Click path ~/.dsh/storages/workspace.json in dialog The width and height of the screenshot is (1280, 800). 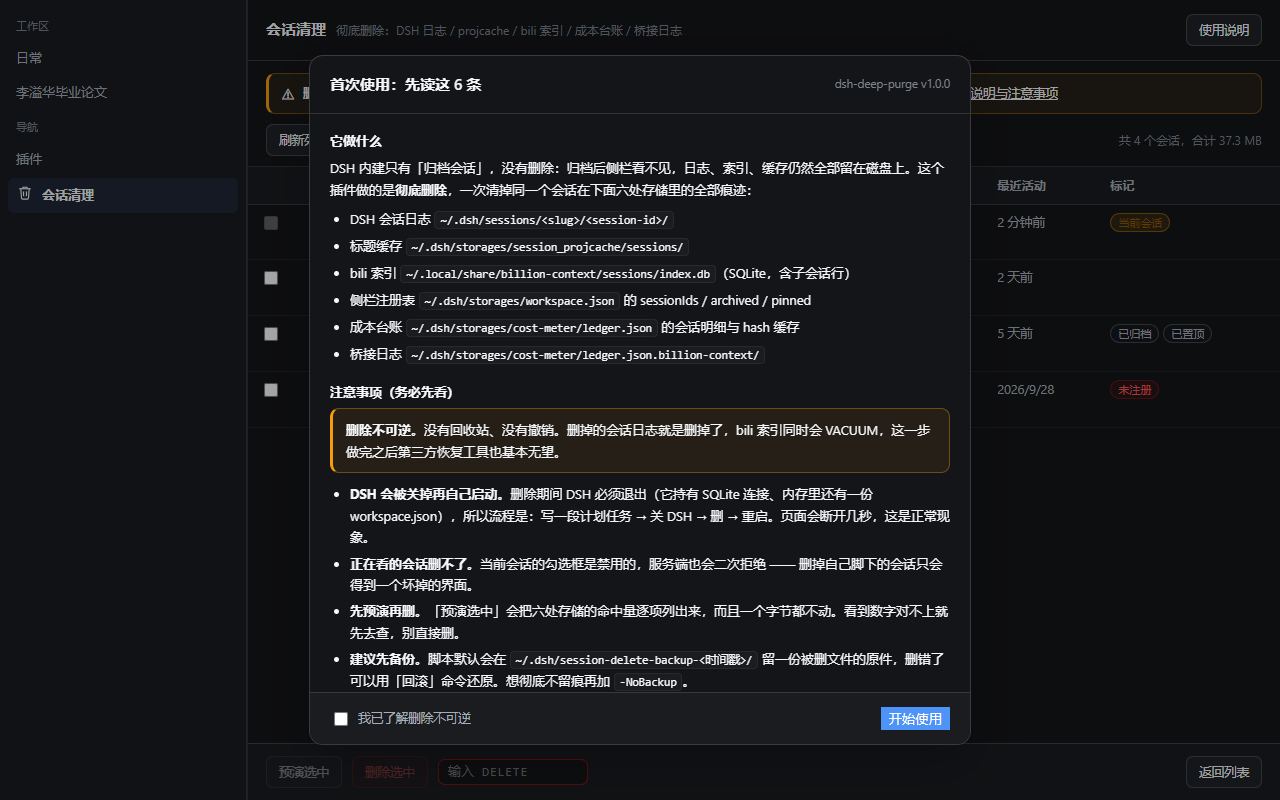pyautogui.click(x=519, y=301)
